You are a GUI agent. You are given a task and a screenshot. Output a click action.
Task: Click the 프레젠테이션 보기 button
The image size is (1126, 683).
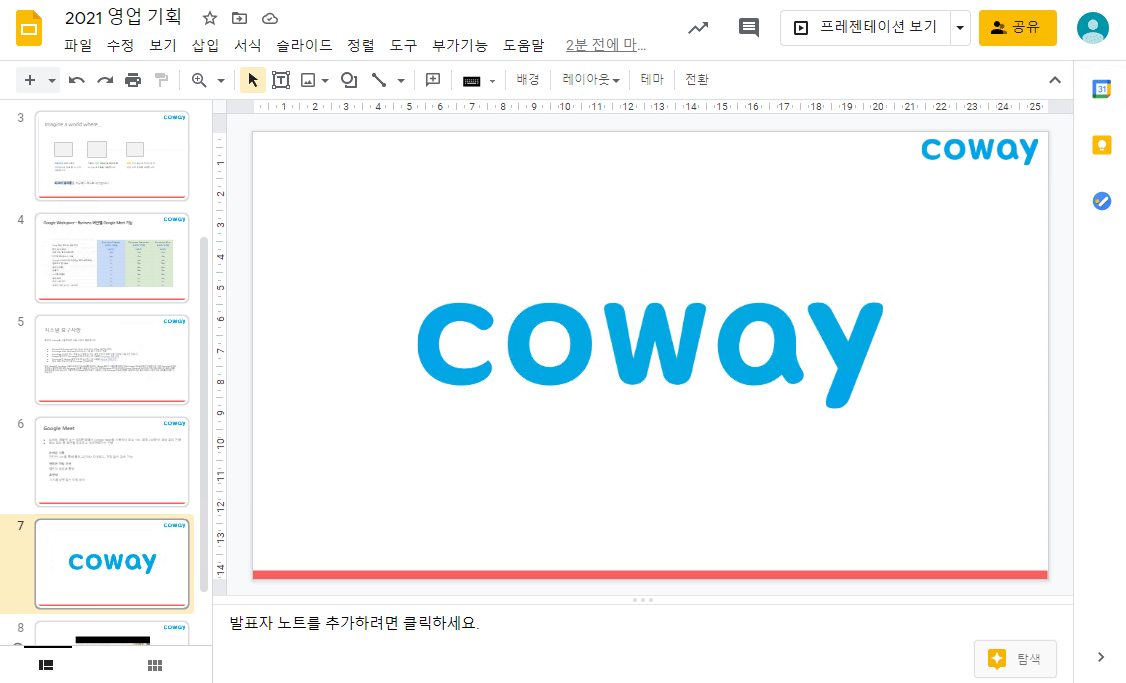865,28
